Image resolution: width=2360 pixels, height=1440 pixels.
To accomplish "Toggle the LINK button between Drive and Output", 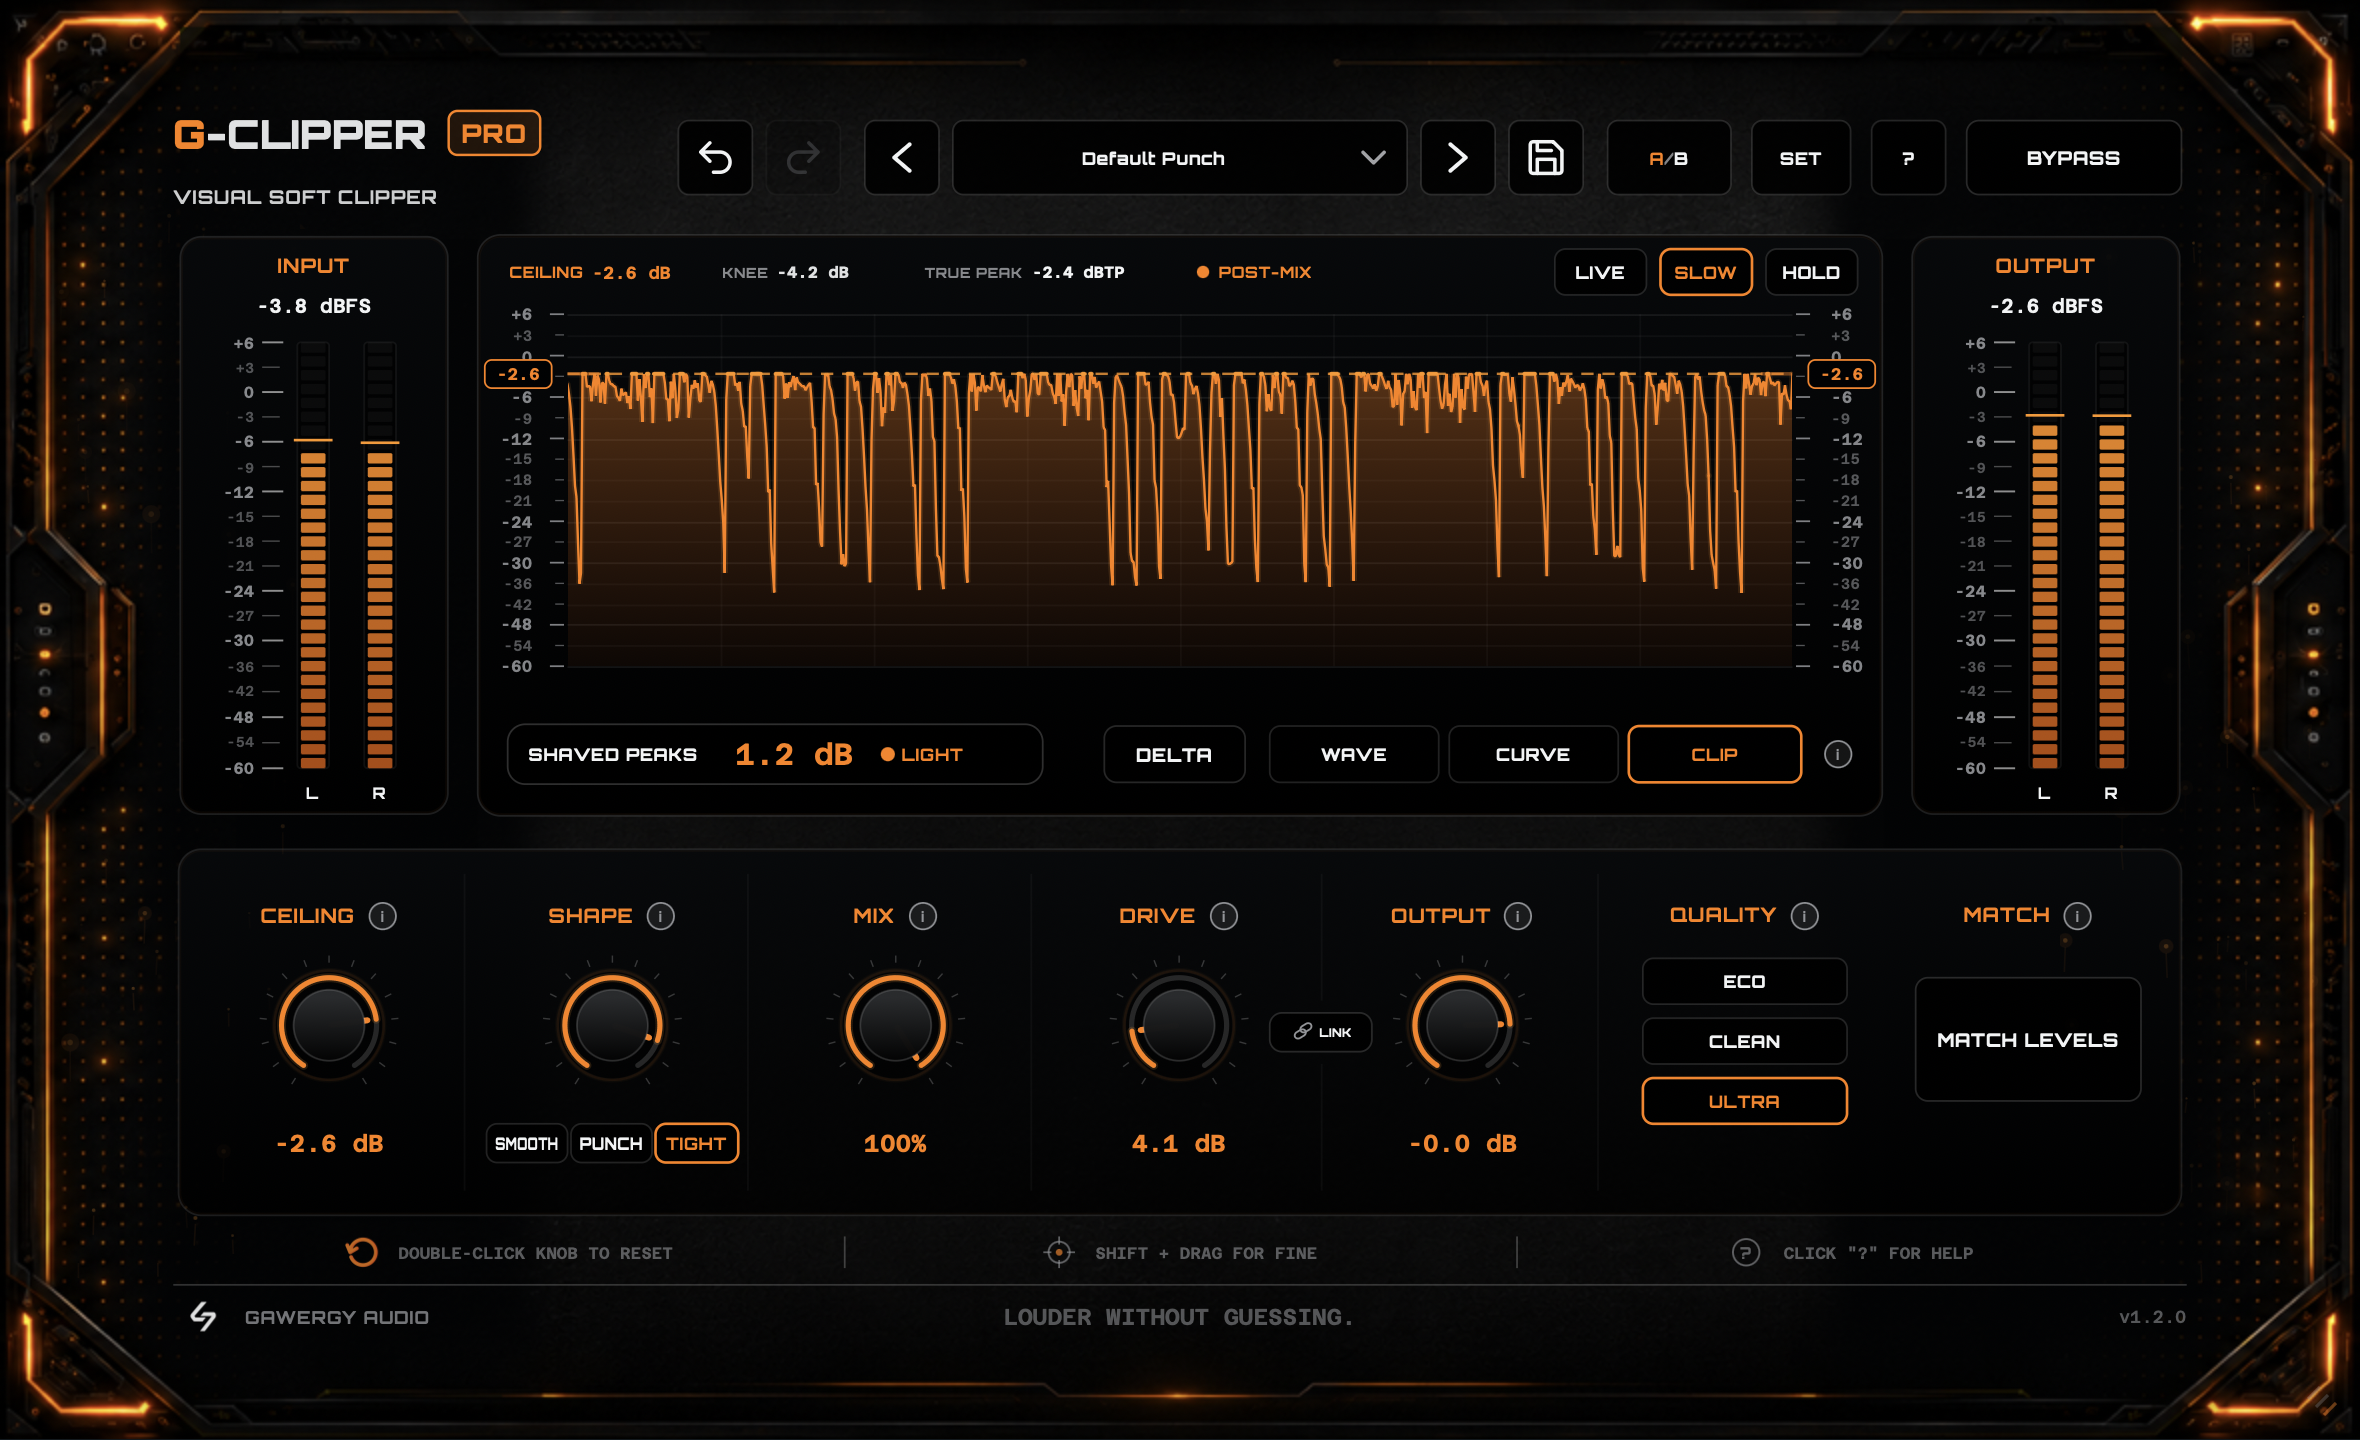I will pos(1321,1032).
